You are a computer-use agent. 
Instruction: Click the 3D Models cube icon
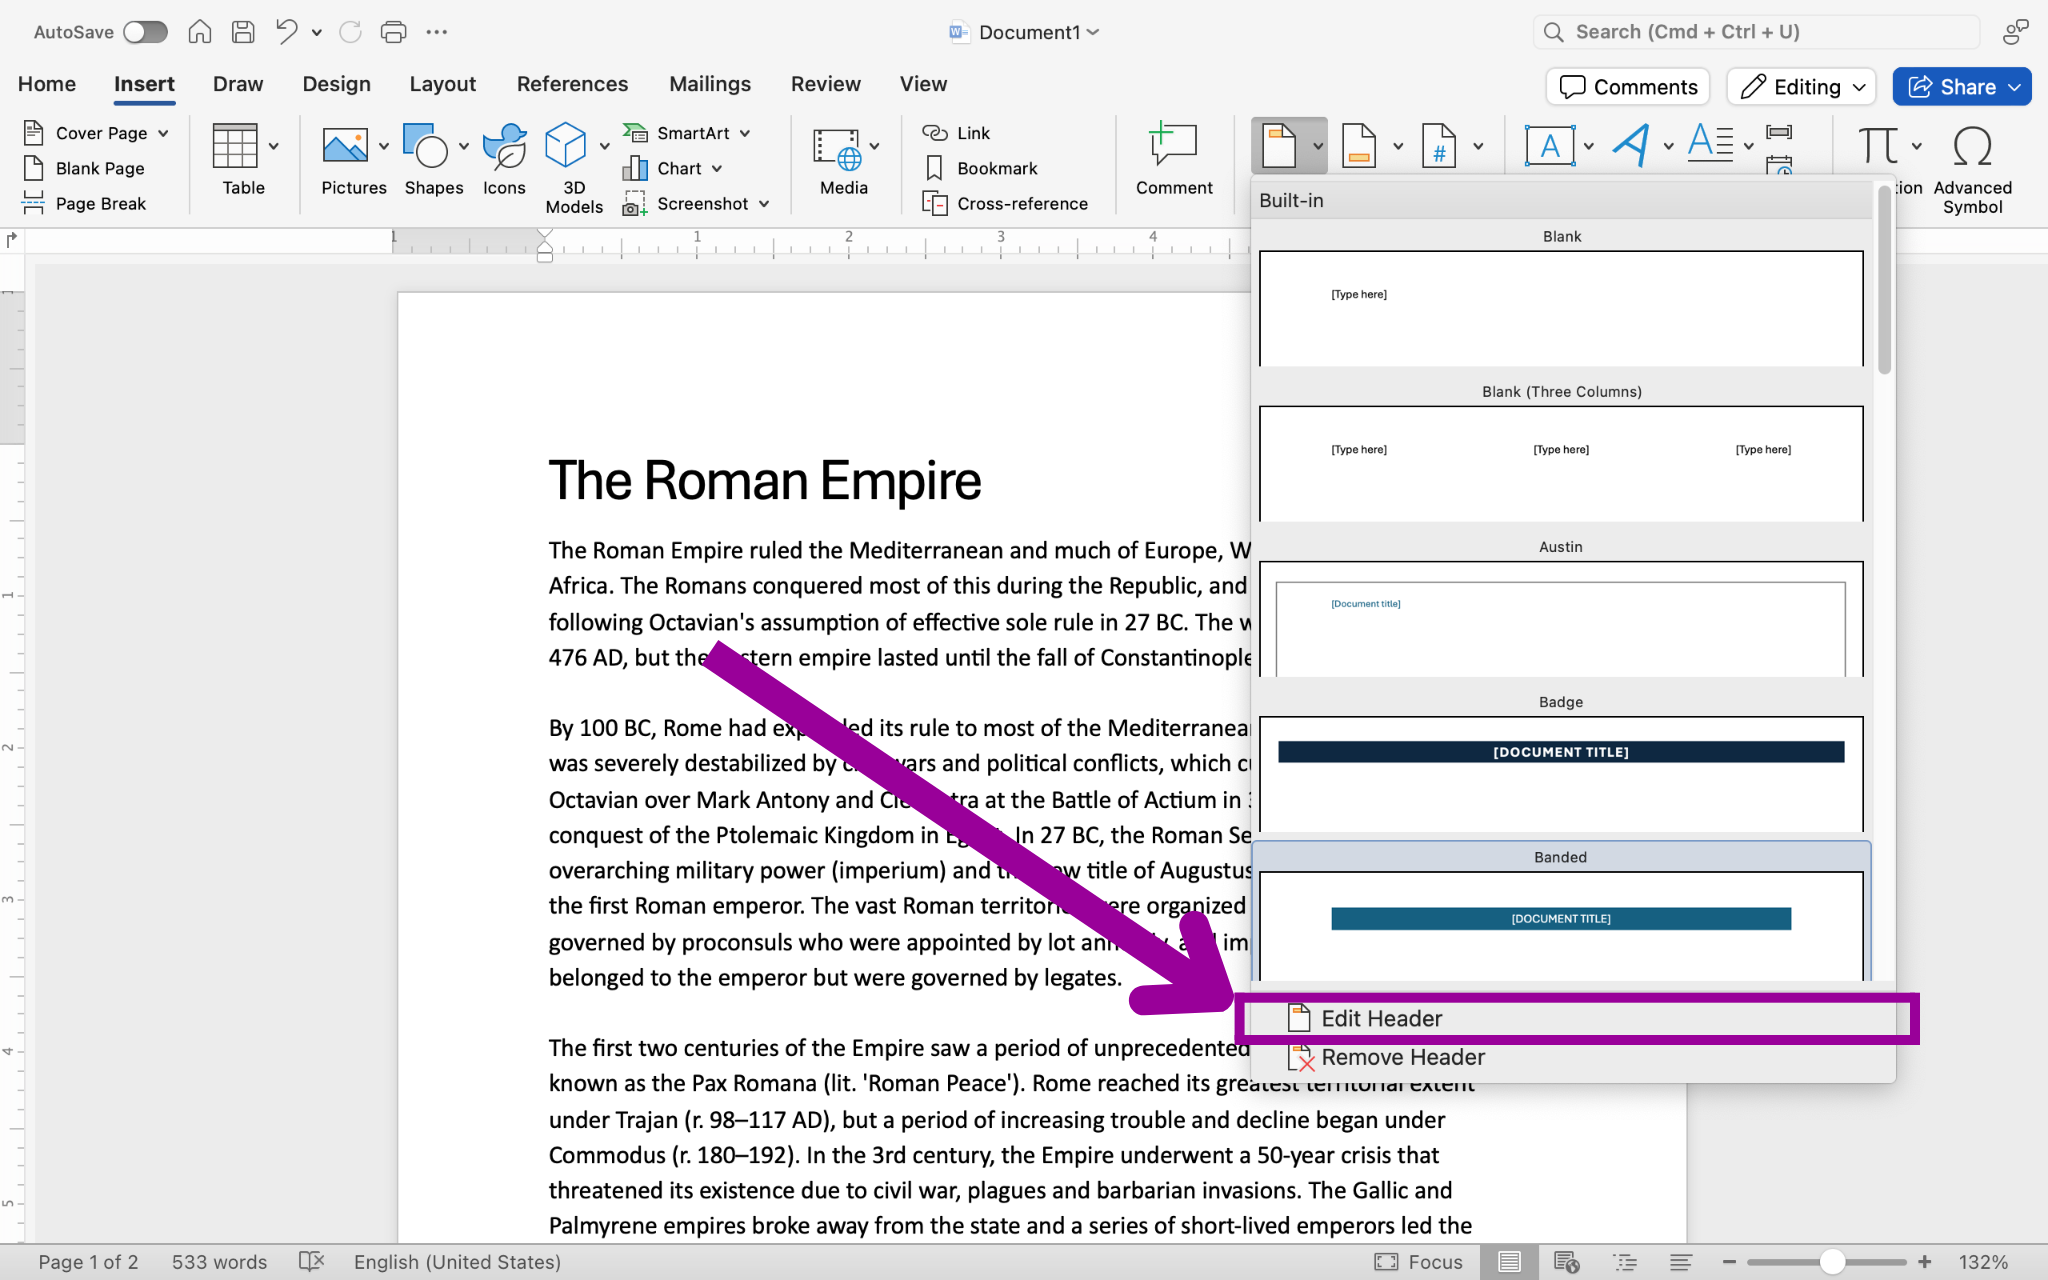click(x=565, y=146)
